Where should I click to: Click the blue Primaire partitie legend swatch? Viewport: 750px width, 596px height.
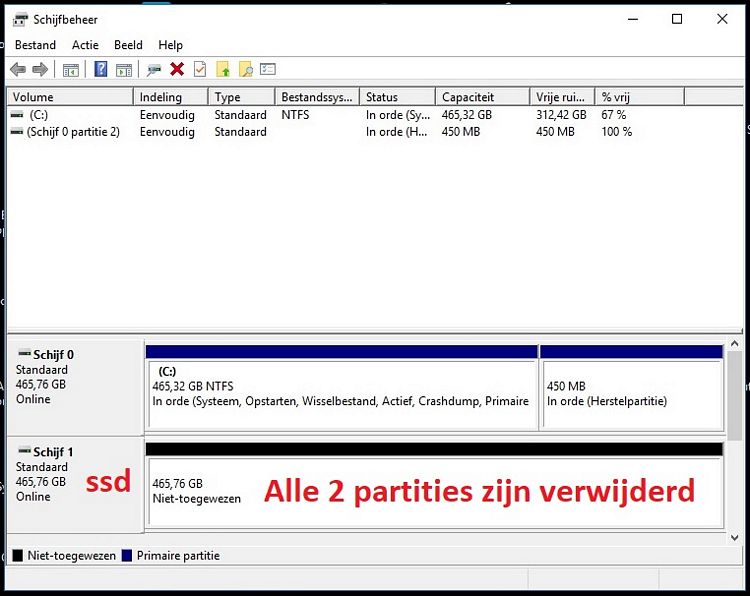127,555
